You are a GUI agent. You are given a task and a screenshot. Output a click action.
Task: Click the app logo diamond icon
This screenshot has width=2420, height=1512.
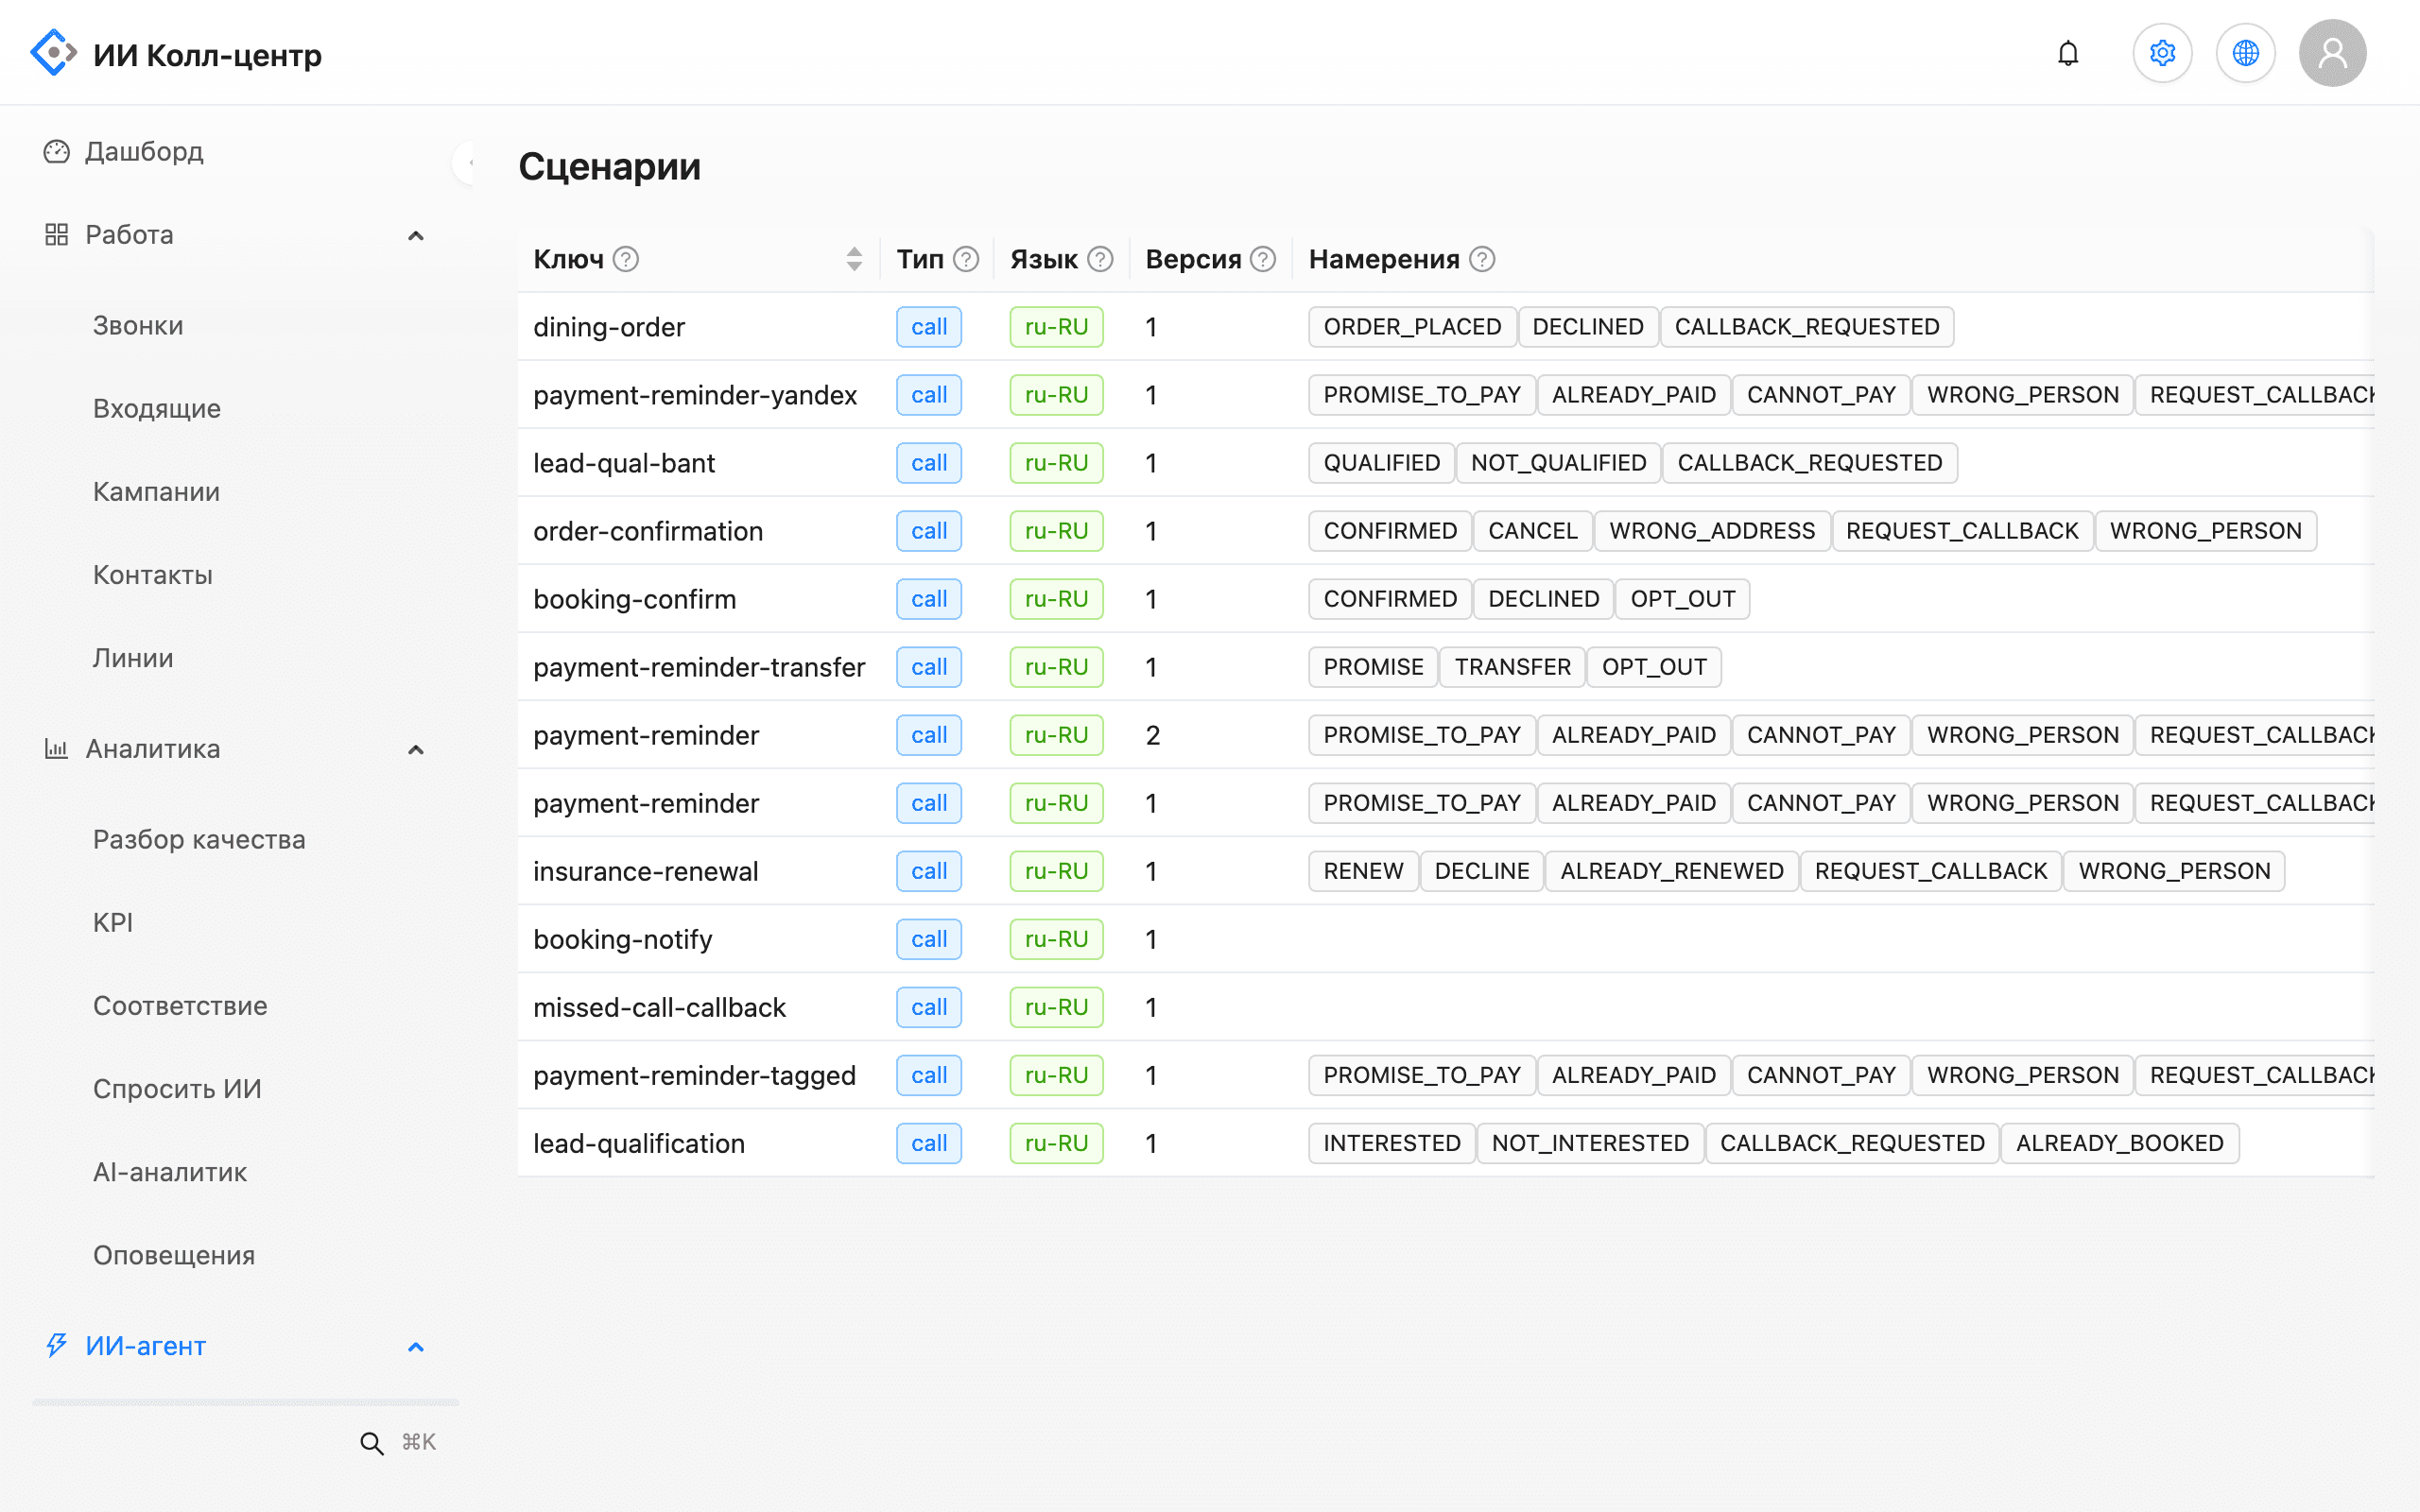[53, 53]
